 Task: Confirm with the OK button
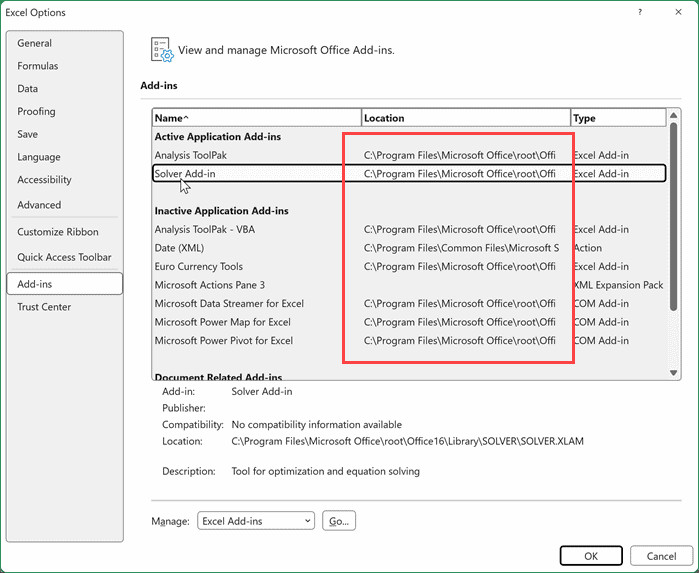point(591,556)
